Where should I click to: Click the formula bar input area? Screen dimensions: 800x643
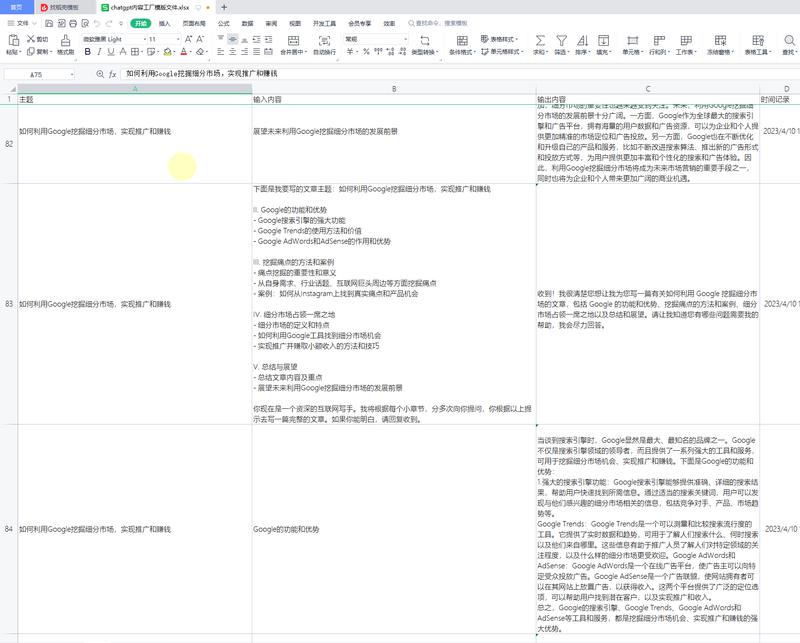click(300, 72)
